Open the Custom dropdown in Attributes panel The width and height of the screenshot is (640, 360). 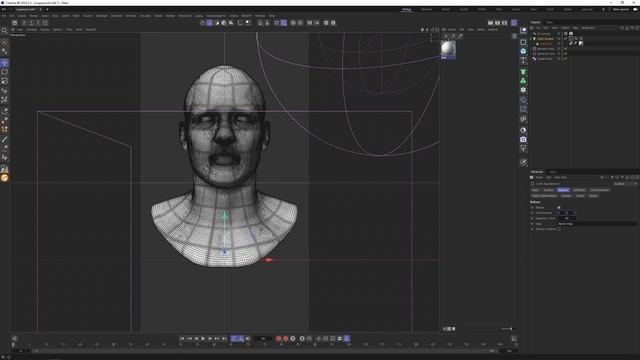pyautogui.click(x=625, y=184)
